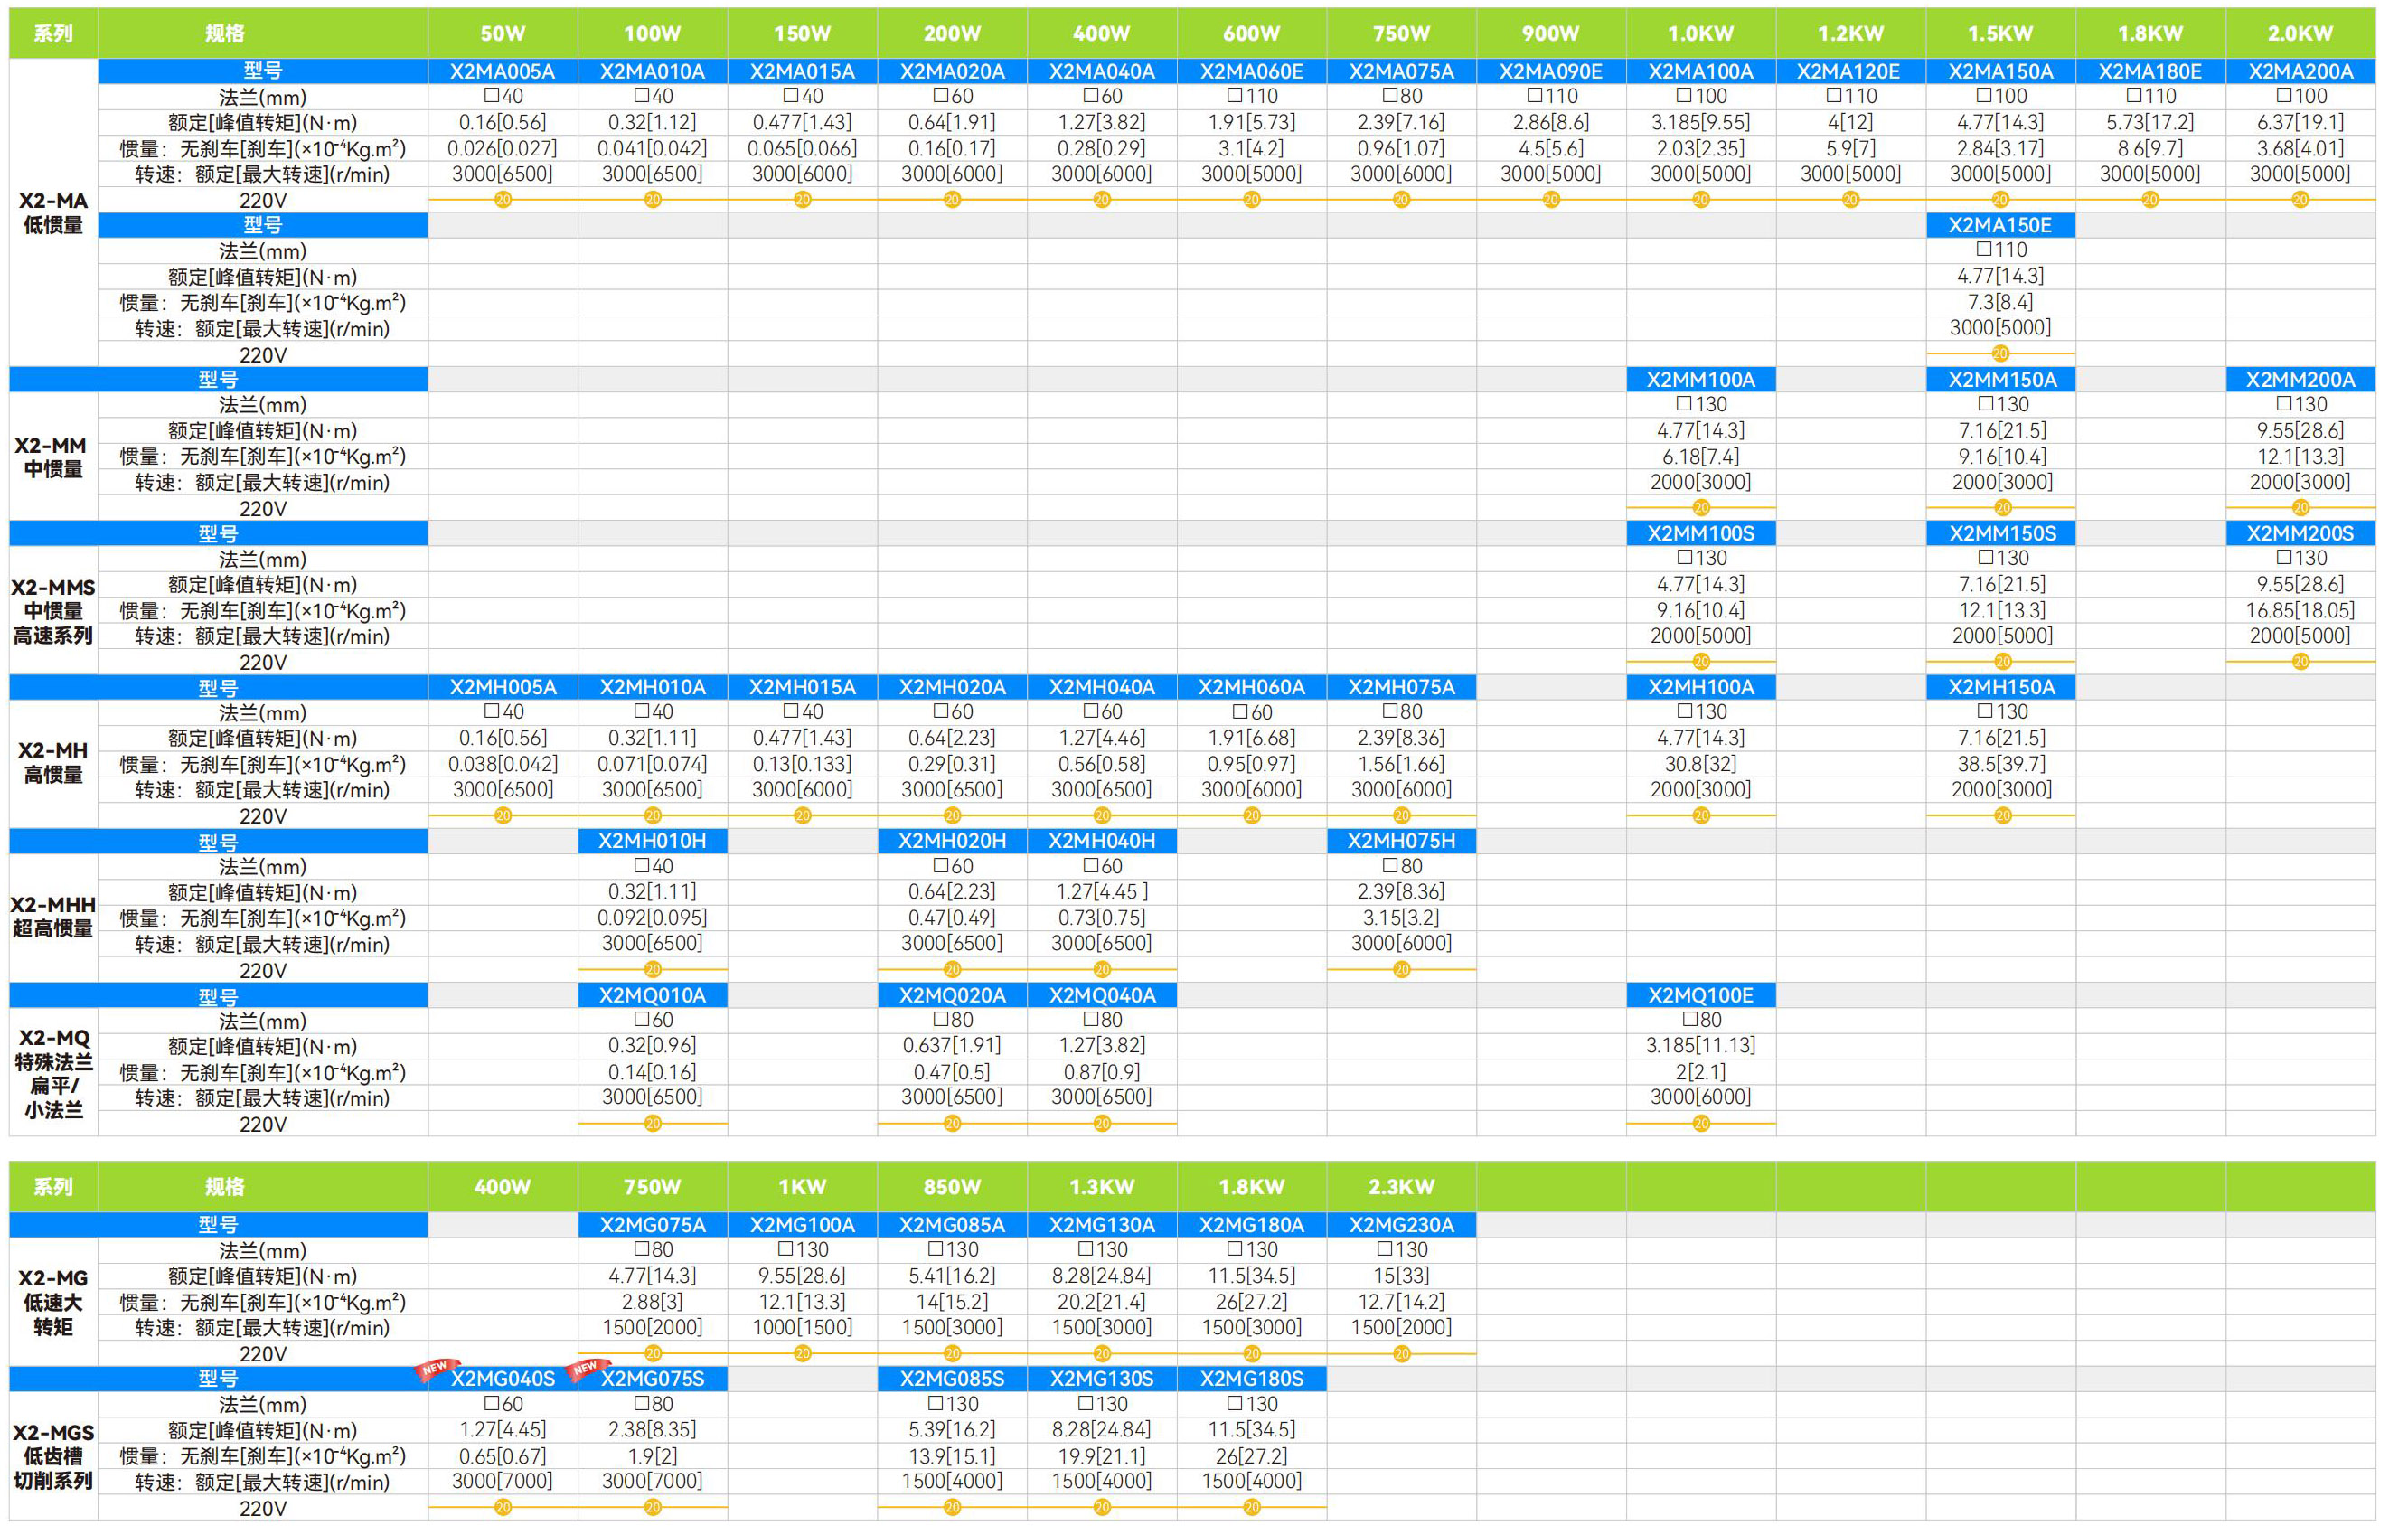Image resolution: width=2408 pixels, height=1535 pixels.
Task: Select the 850W column header
Action: point(951,1187)
